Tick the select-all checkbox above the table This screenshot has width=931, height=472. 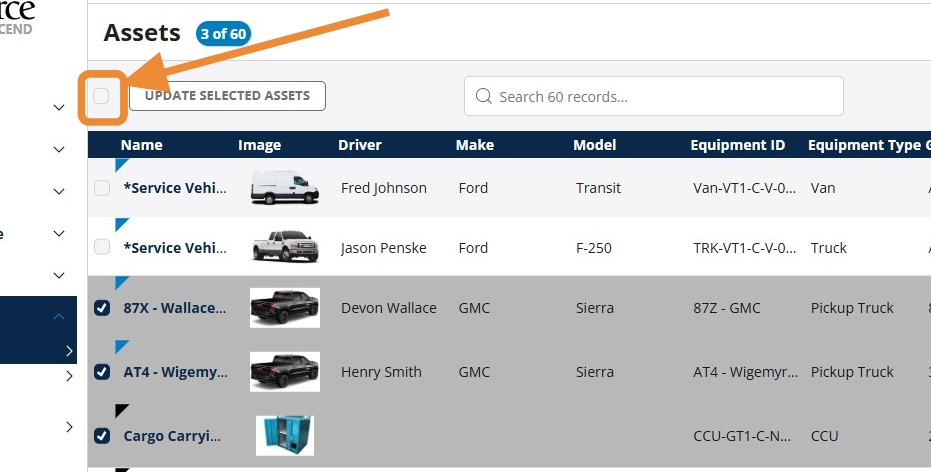tap(101, 96)
